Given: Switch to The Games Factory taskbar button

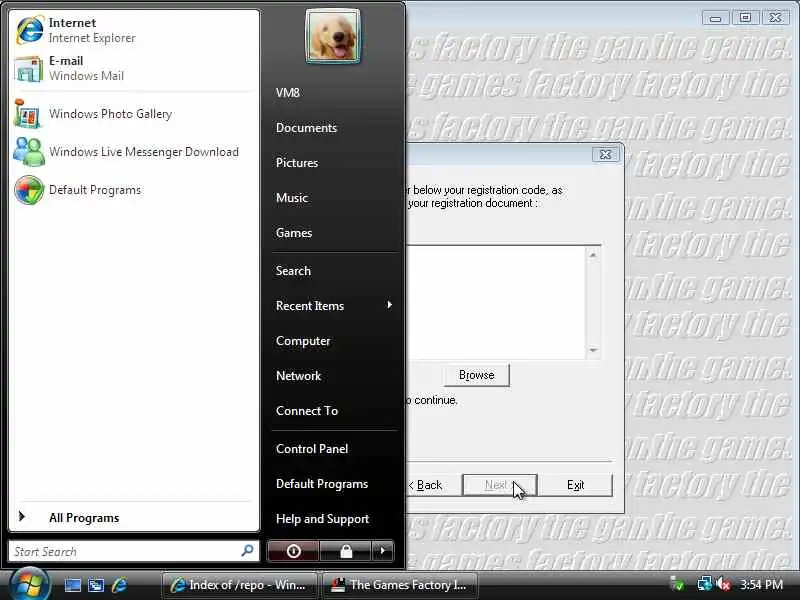Looking at the screenshot, I should click(x=401, y=585).
